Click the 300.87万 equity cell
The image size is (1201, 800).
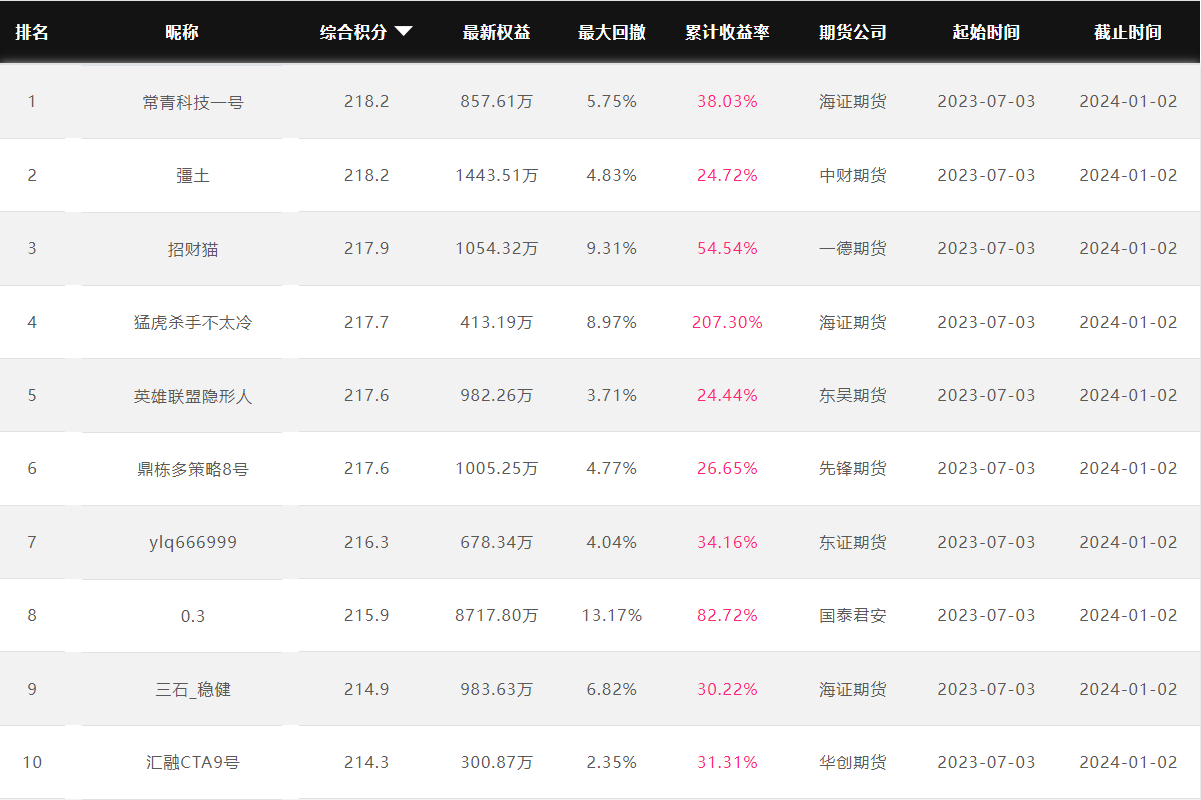point(497,763)
